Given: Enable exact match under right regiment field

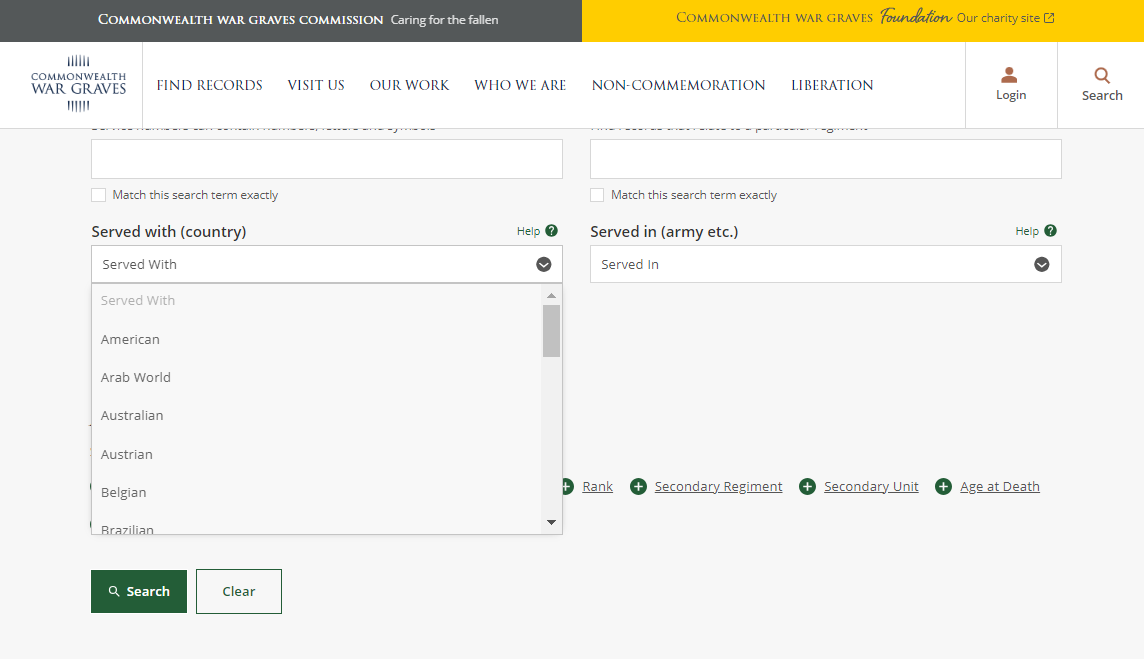Looking at the screenshot, I should point(597,195).
